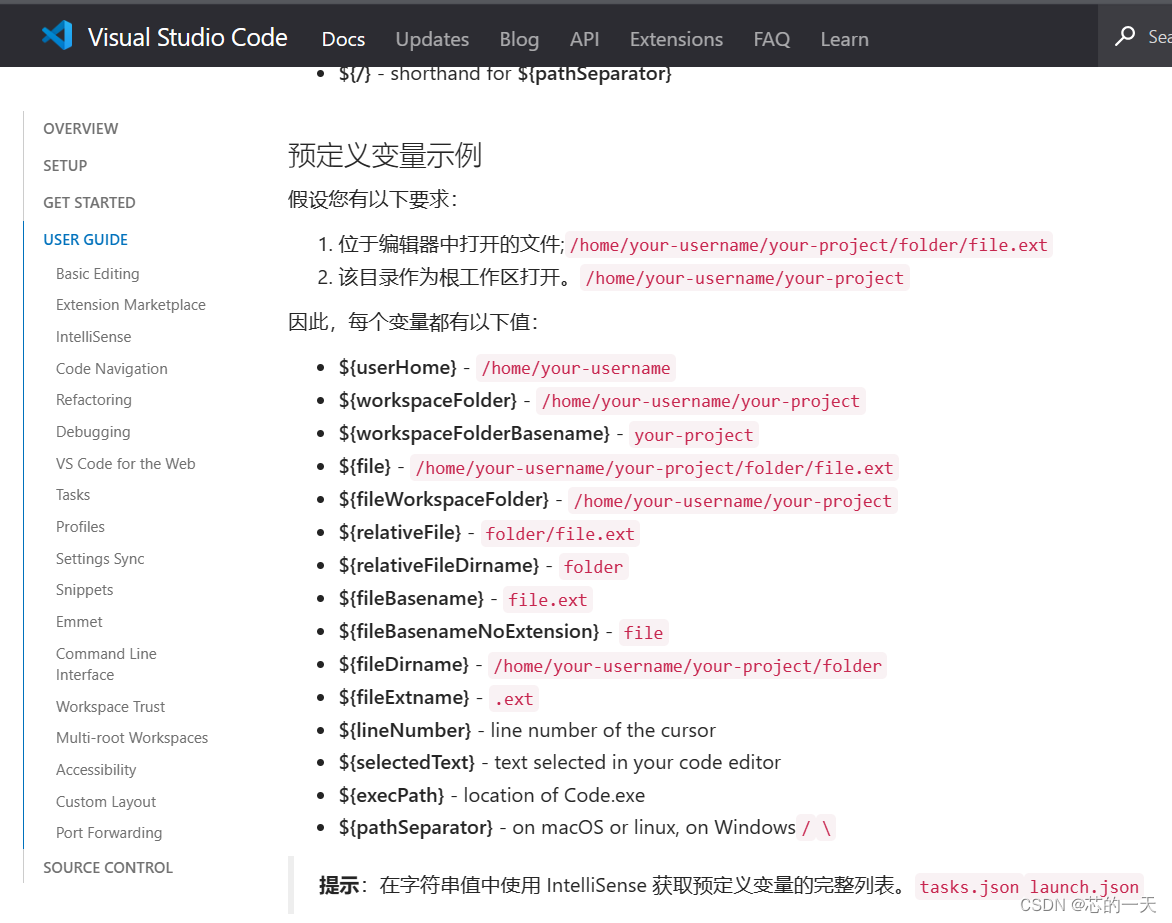Open the FAQ navigation tab

[771, 39]
